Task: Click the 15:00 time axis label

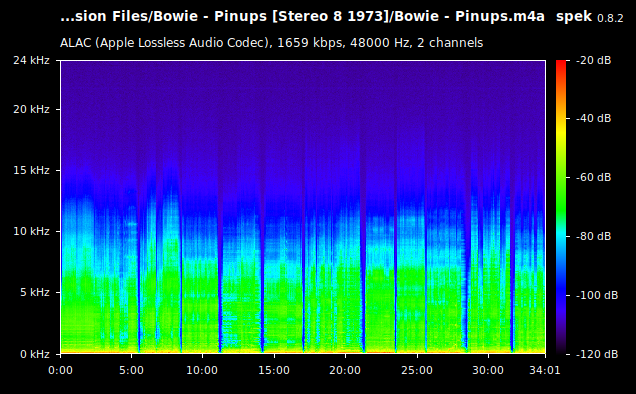Action: [274, 370]
